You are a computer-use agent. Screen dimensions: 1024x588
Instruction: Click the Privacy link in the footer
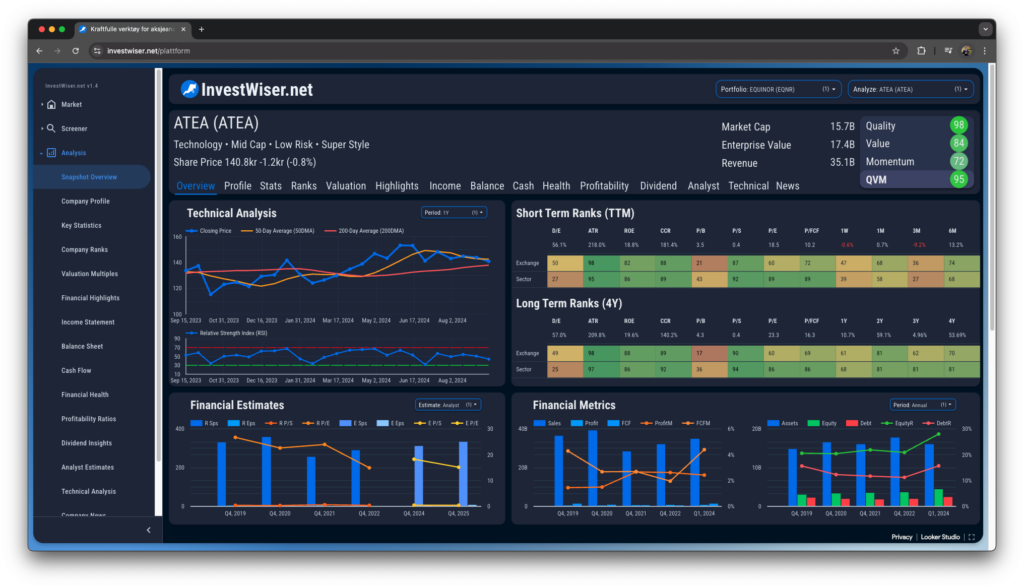(901, 537)
